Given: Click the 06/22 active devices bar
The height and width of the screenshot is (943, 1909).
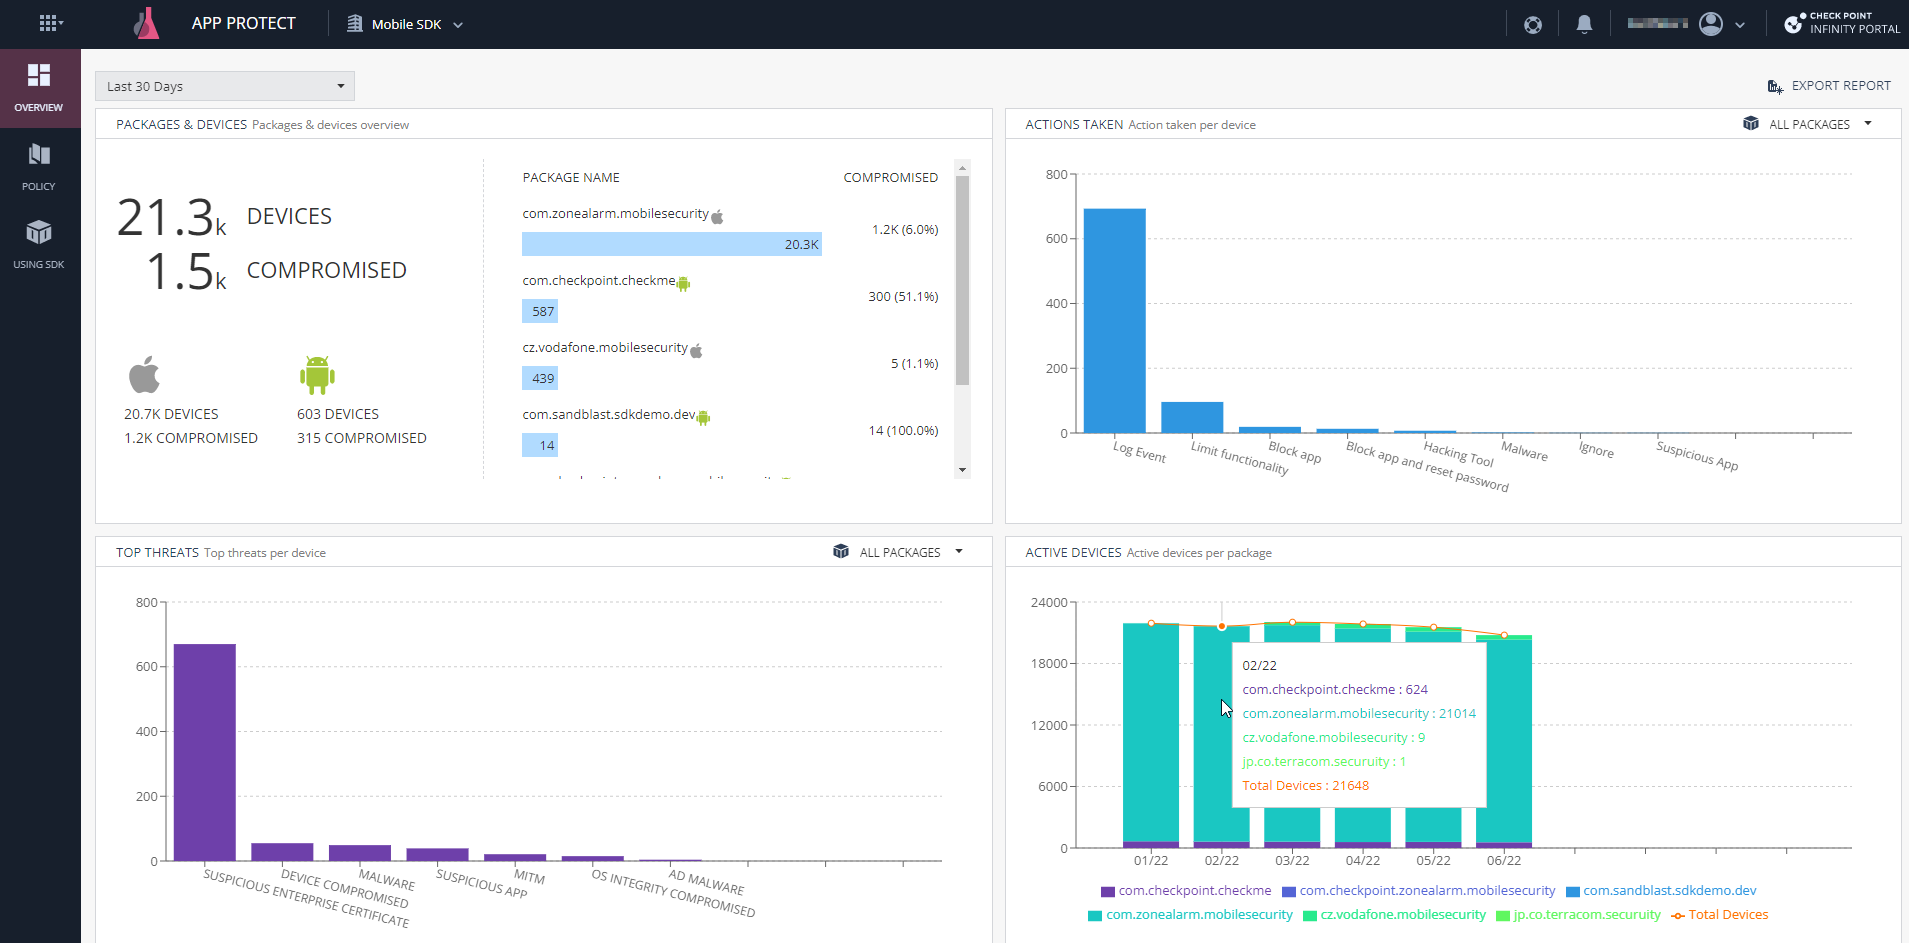Looking at the screenshot, I should pos(1504,742).
